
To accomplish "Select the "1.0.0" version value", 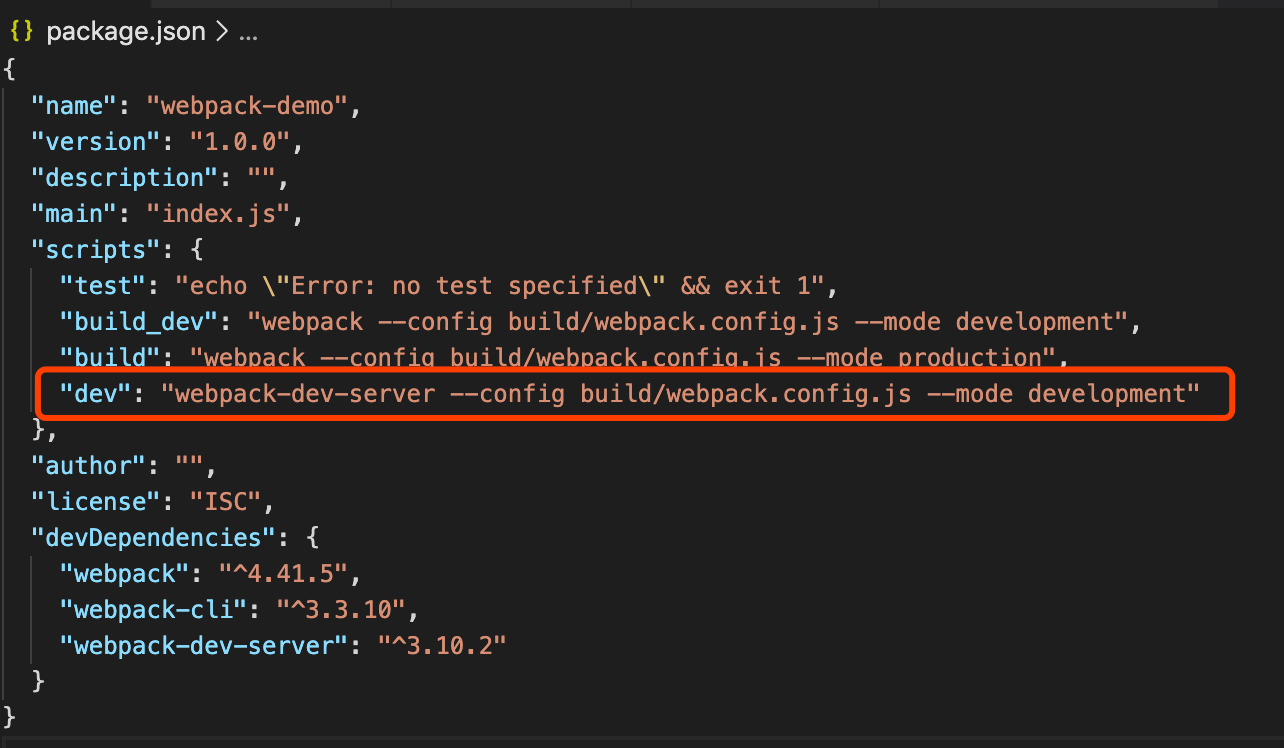I will coord(239,141).
